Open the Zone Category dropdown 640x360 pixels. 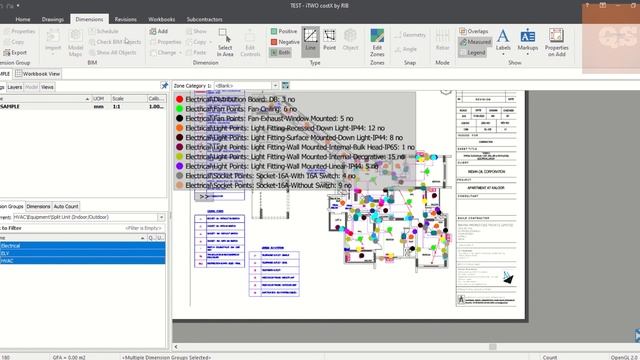(275, 86)
